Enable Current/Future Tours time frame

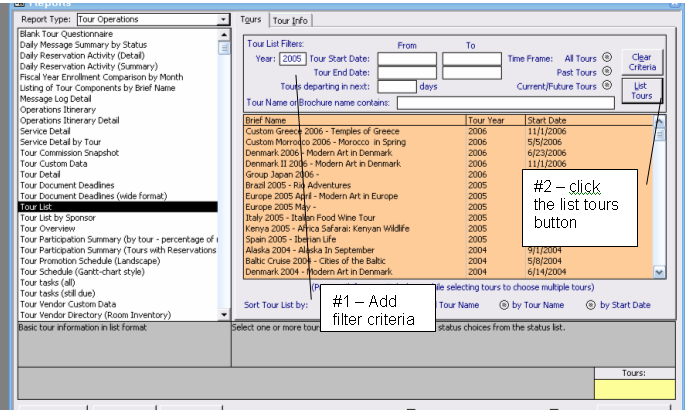coord(605,87)
